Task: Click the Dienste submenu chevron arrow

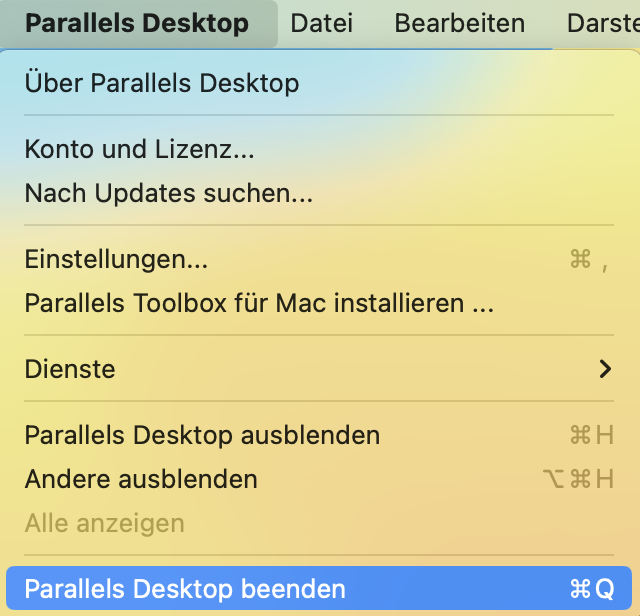Action: coord(605,369)
